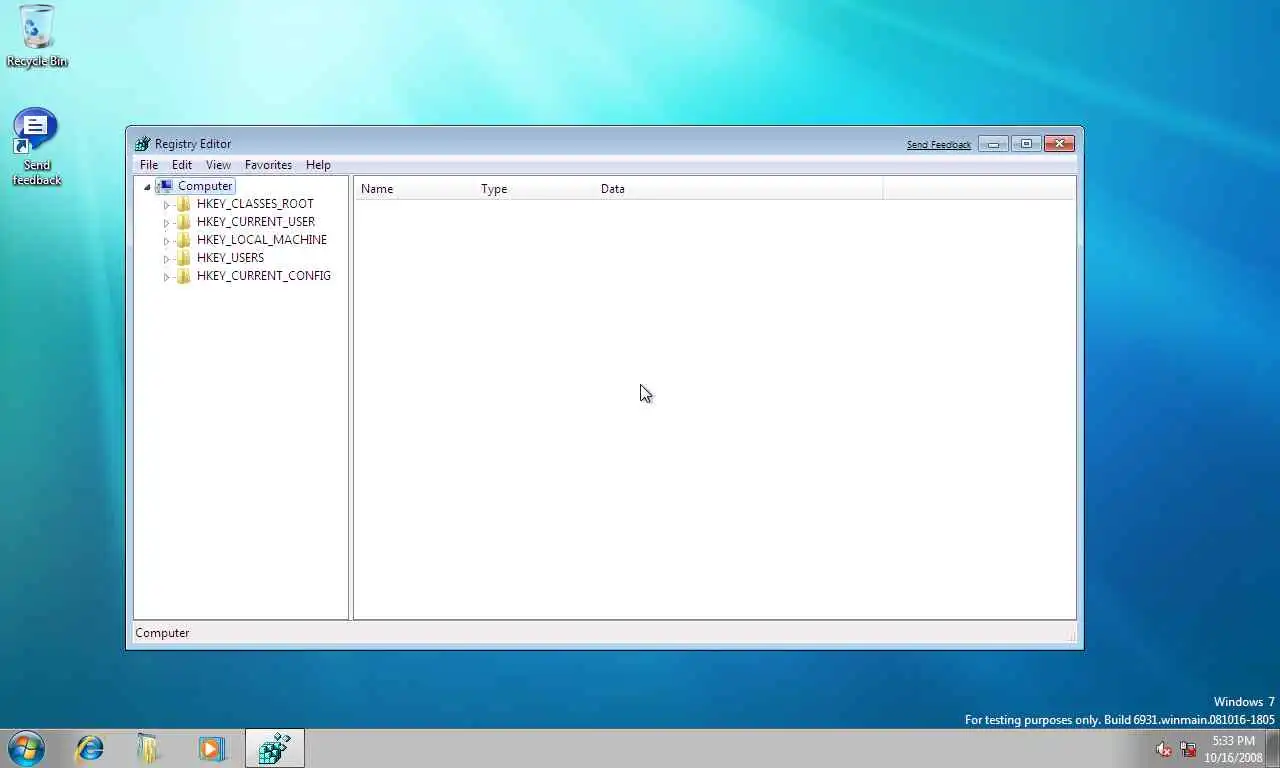Screen dimensions: 1280x768
Task: Open the Help menu
Action: (x=318, y=165)
